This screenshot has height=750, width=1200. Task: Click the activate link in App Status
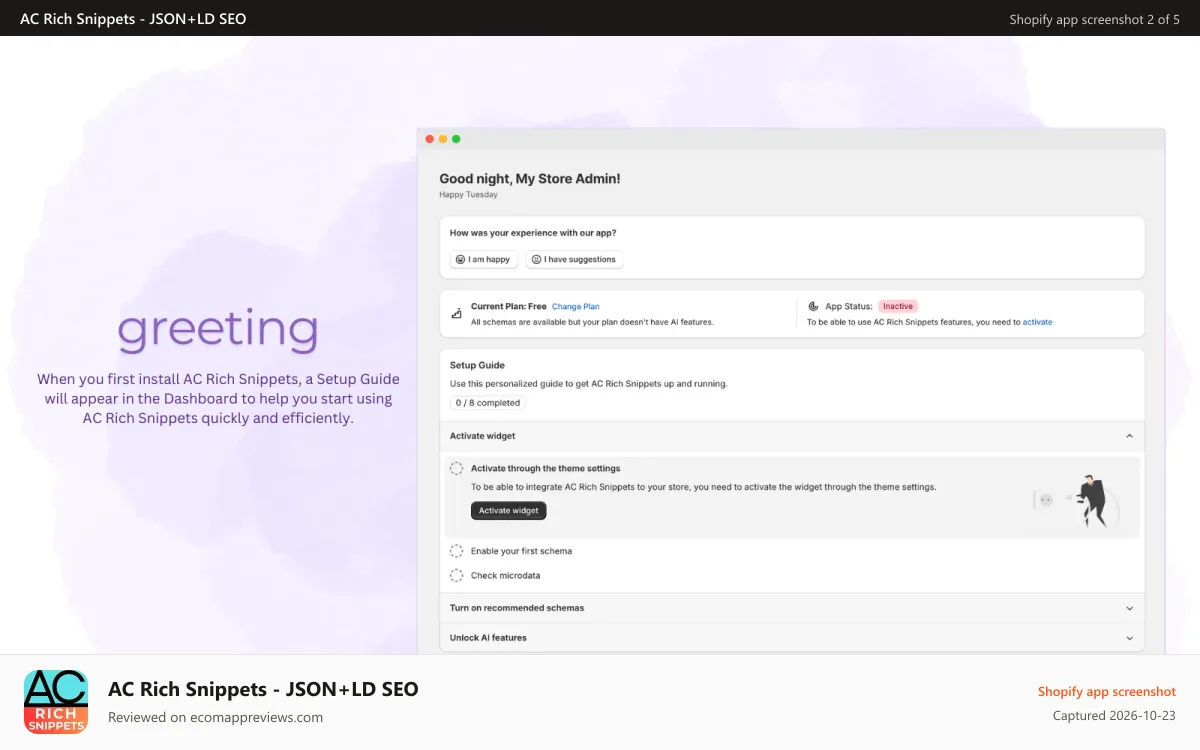pyautogui.click(x=1037, y=322)
